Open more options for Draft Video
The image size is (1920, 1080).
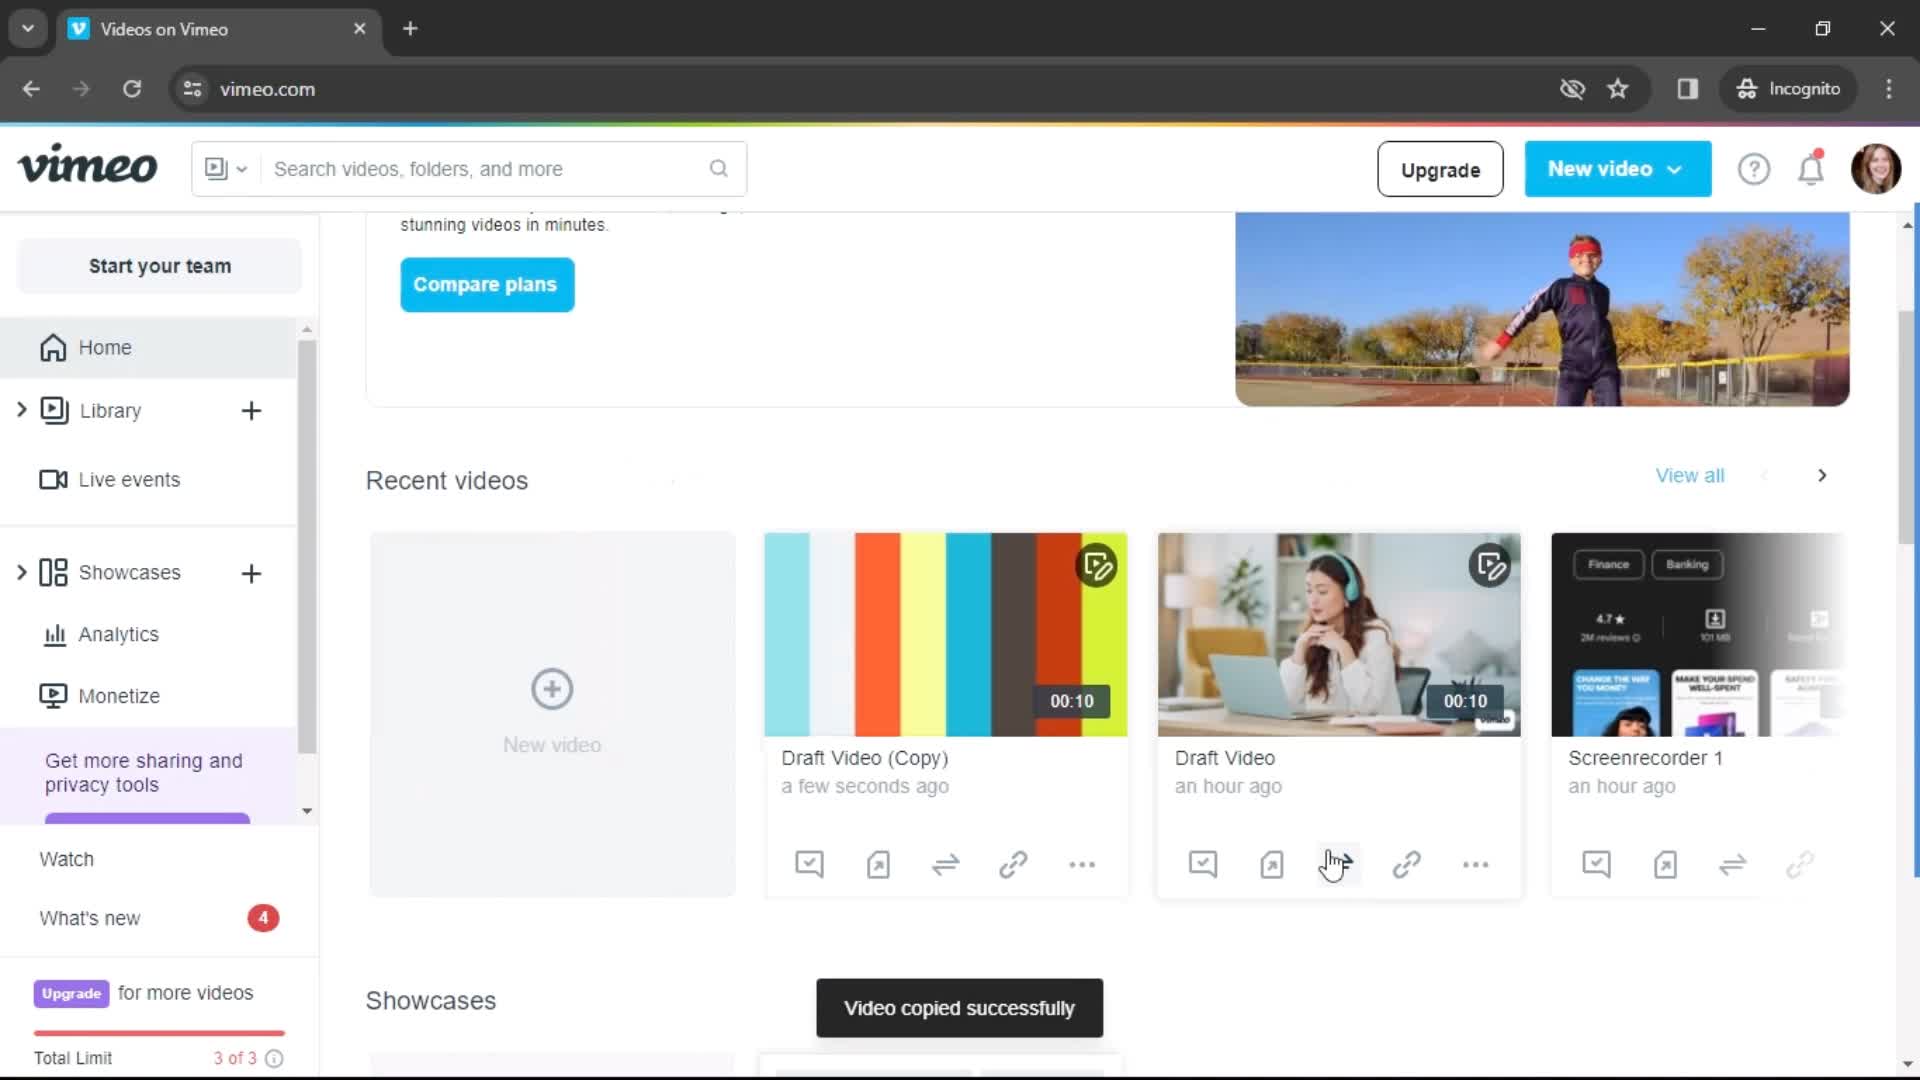point(1475,864)
